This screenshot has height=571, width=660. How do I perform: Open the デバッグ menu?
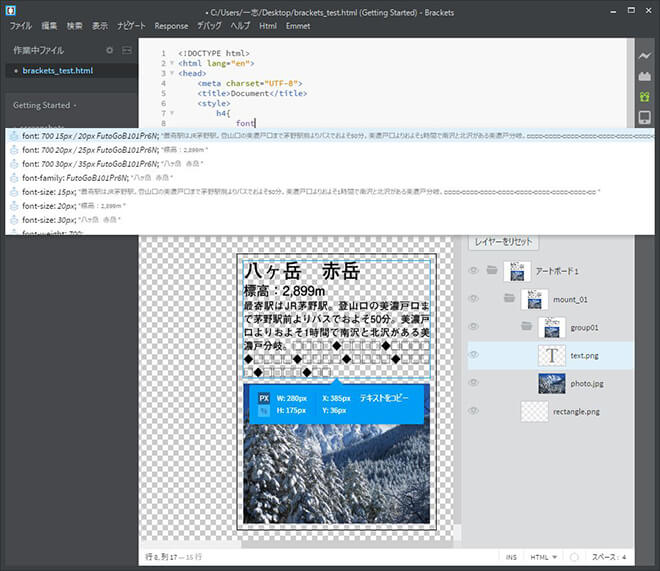point(210,26)
